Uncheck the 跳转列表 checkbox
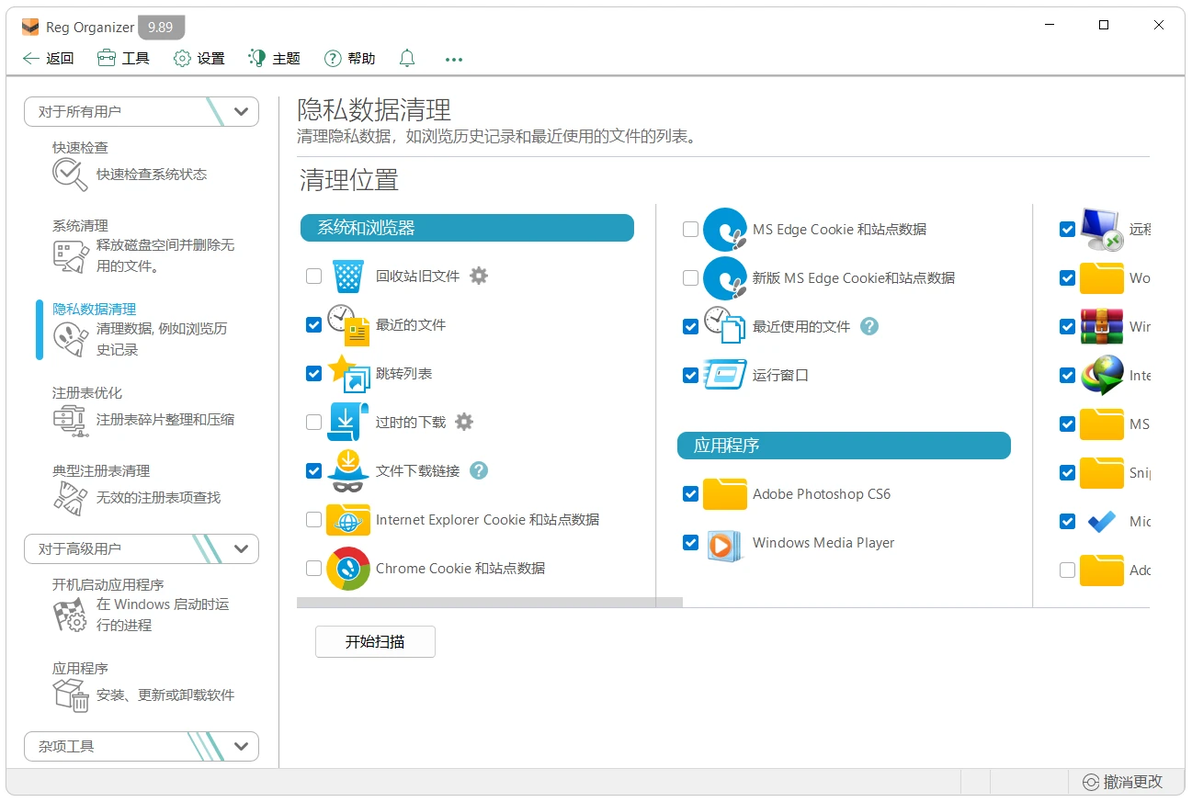Image resolution: width=1192 pixels, height=802 pixels. (x=313, y=373)
